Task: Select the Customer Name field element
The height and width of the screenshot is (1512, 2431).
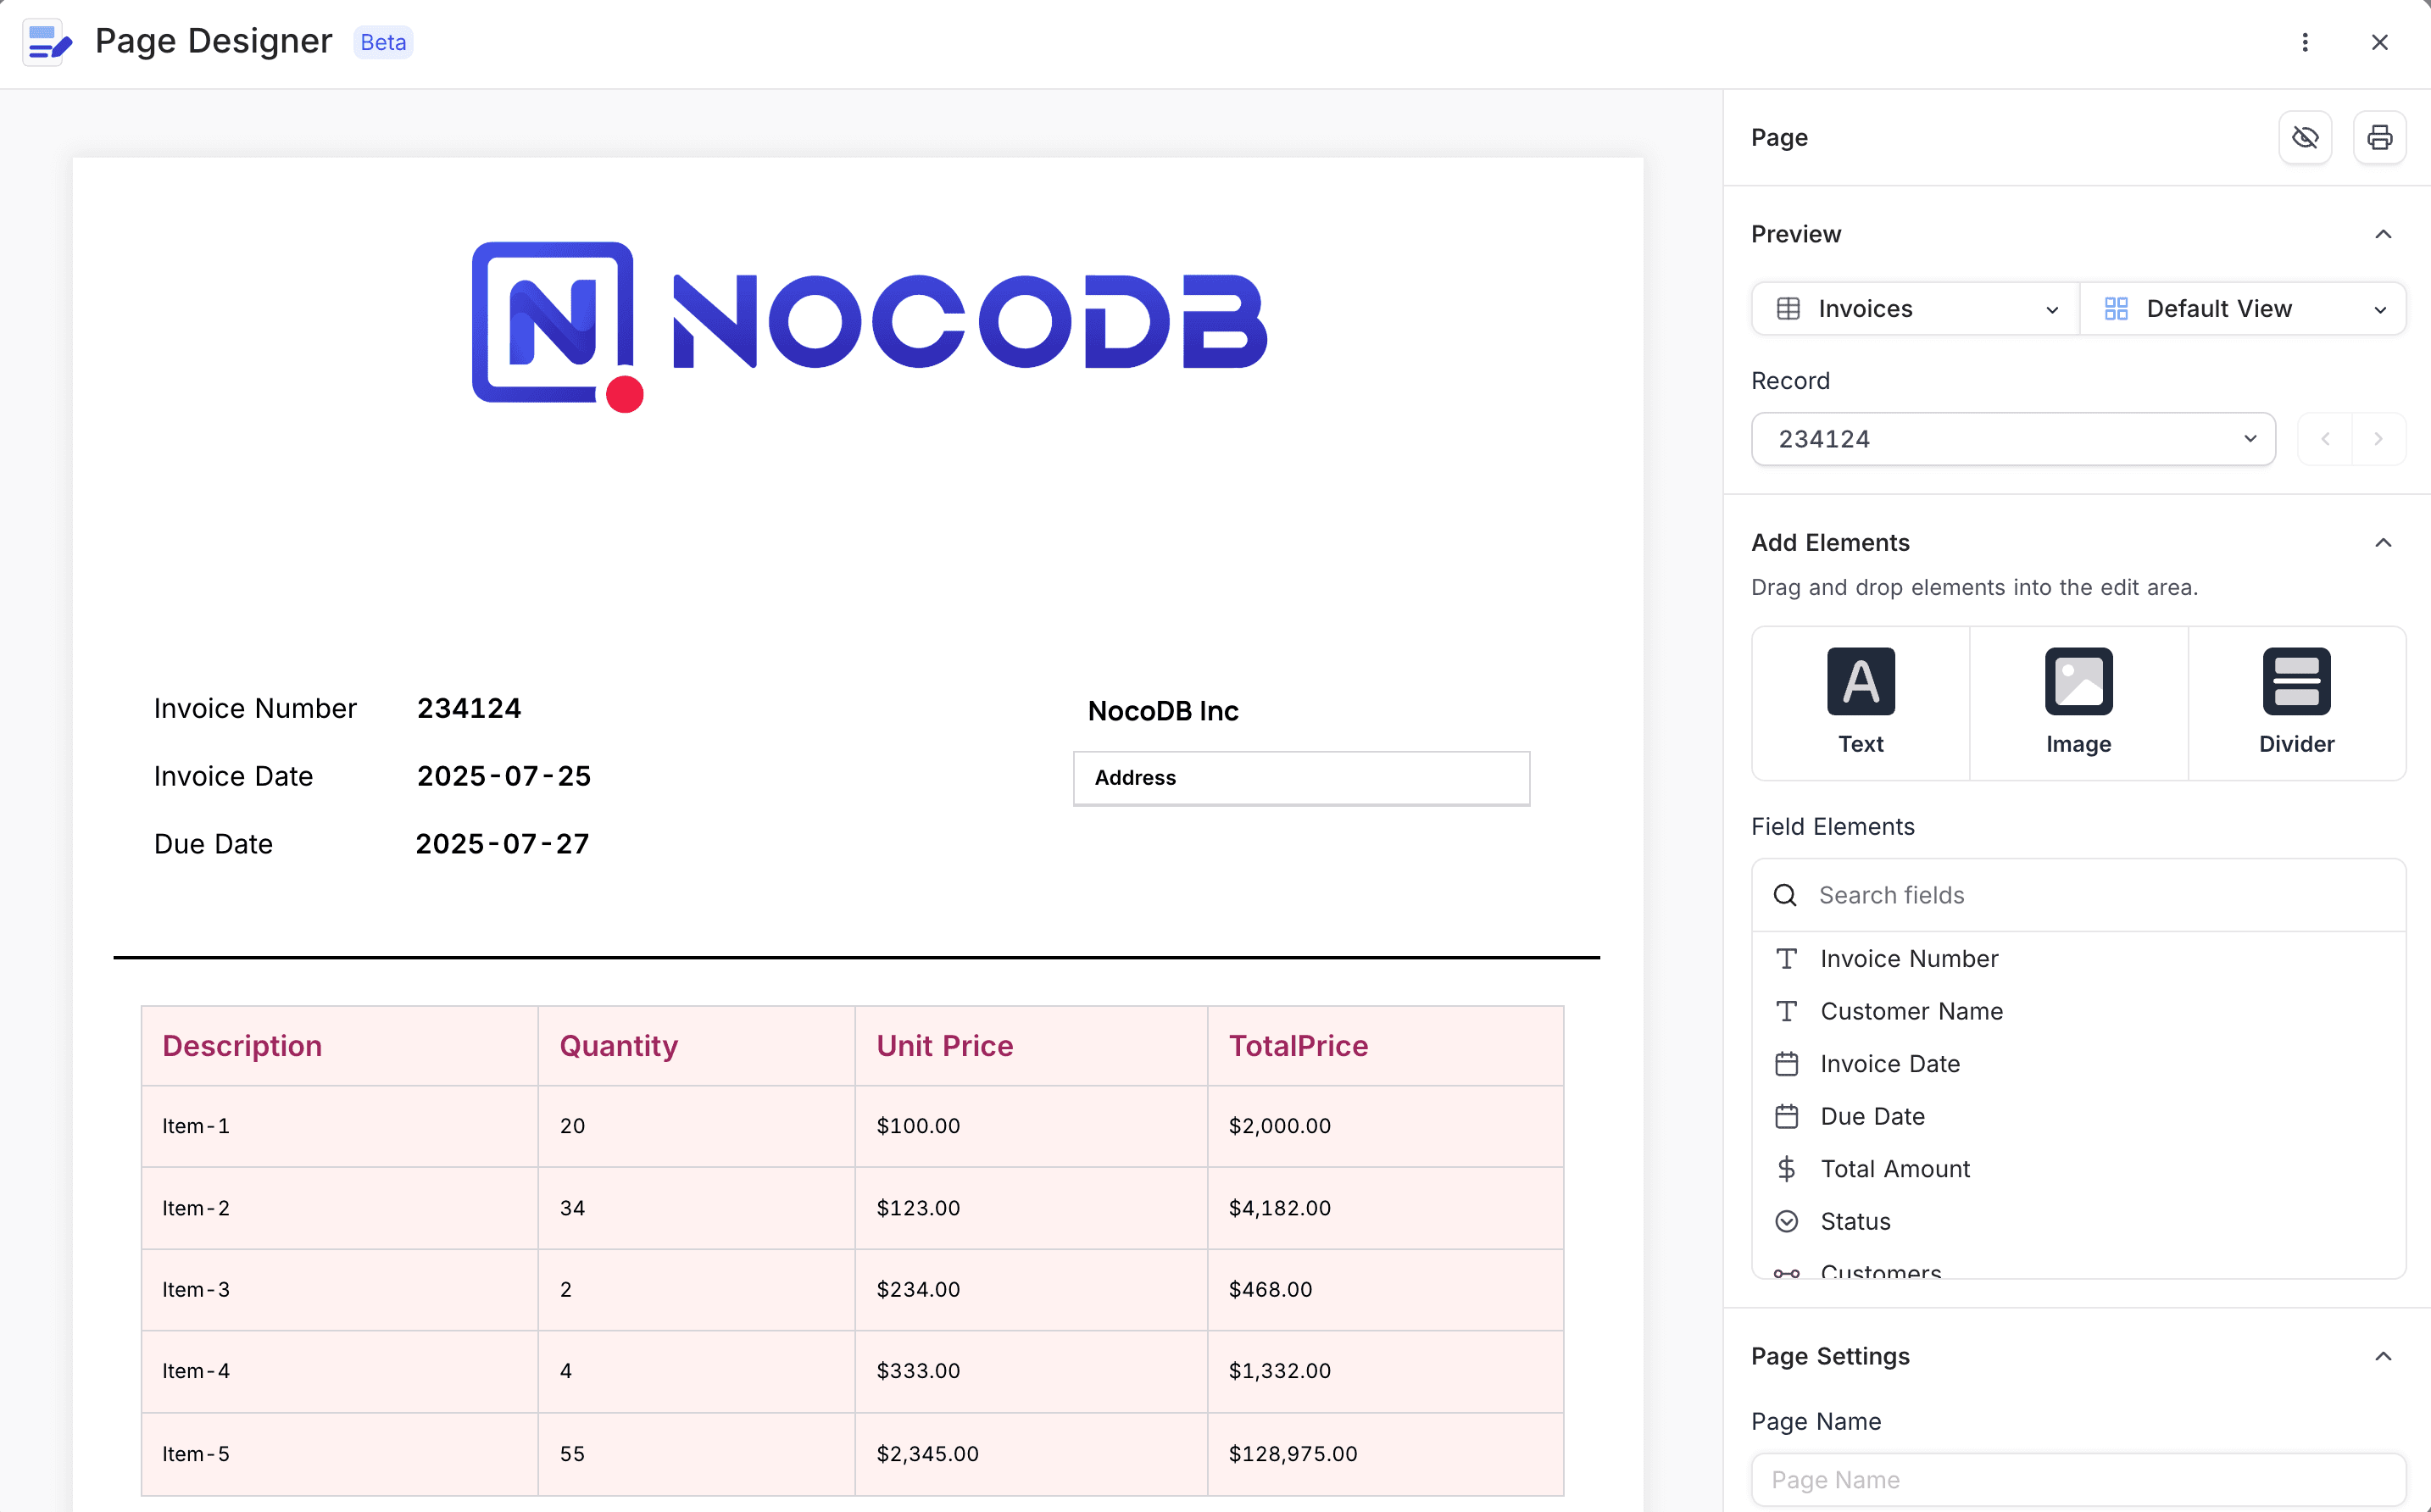Action: 1910,1011
